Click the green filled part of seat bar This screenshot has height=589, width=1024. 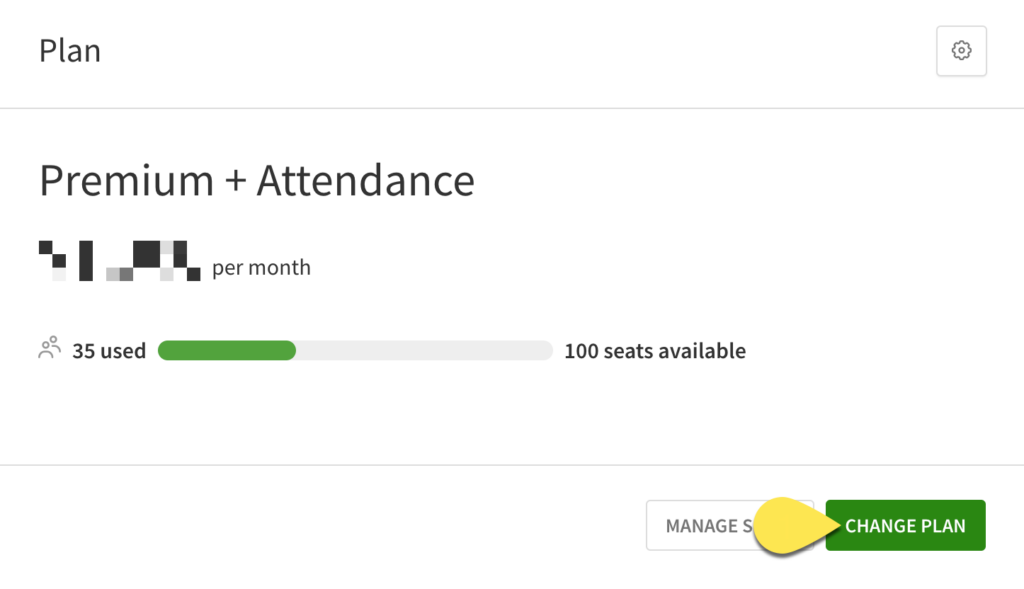point(227,350)
